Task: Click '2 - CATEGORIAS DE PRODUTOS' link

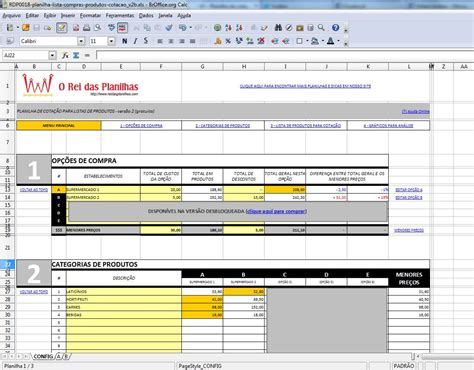Action: pos(223,126)
